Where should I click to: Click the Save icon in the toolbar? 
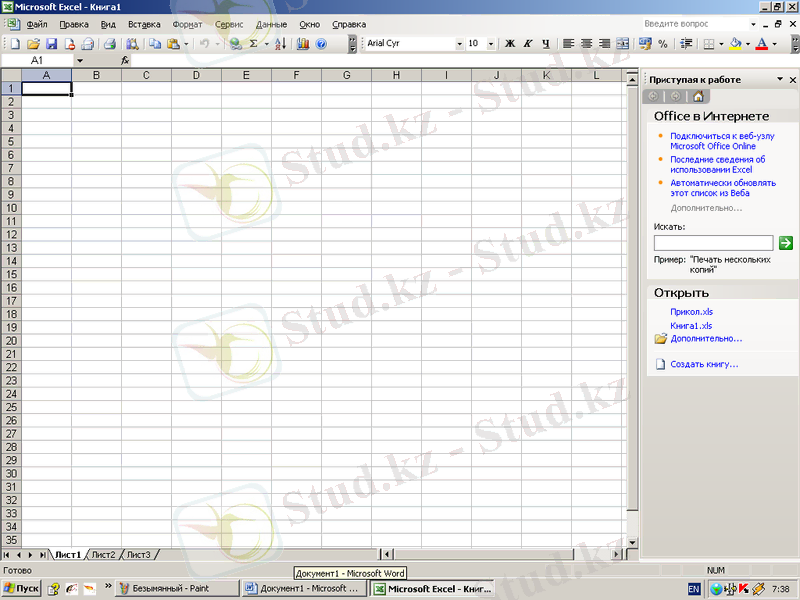coord(51,44)
